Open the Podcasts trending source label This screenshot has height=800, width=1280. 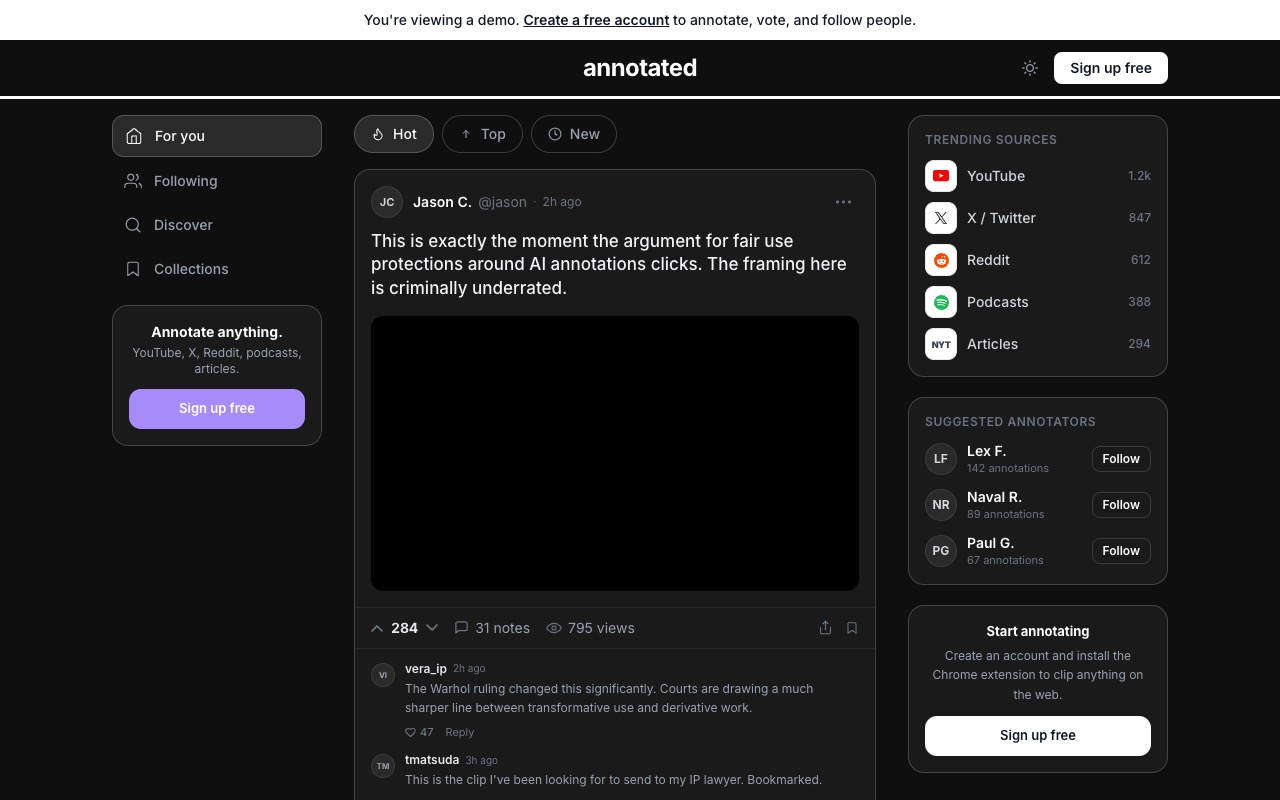point(998,302)
